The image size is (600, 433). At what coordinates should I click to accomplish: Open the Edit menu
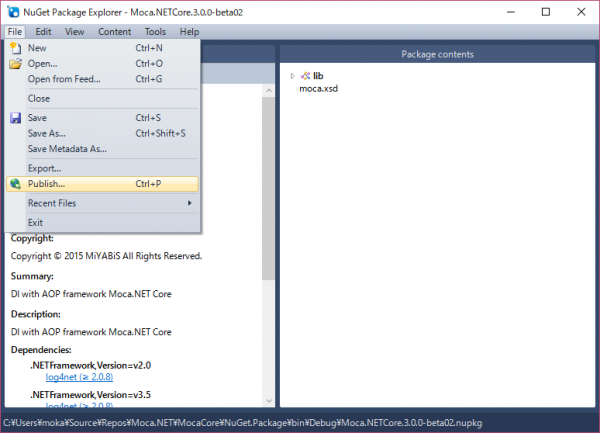43,32
